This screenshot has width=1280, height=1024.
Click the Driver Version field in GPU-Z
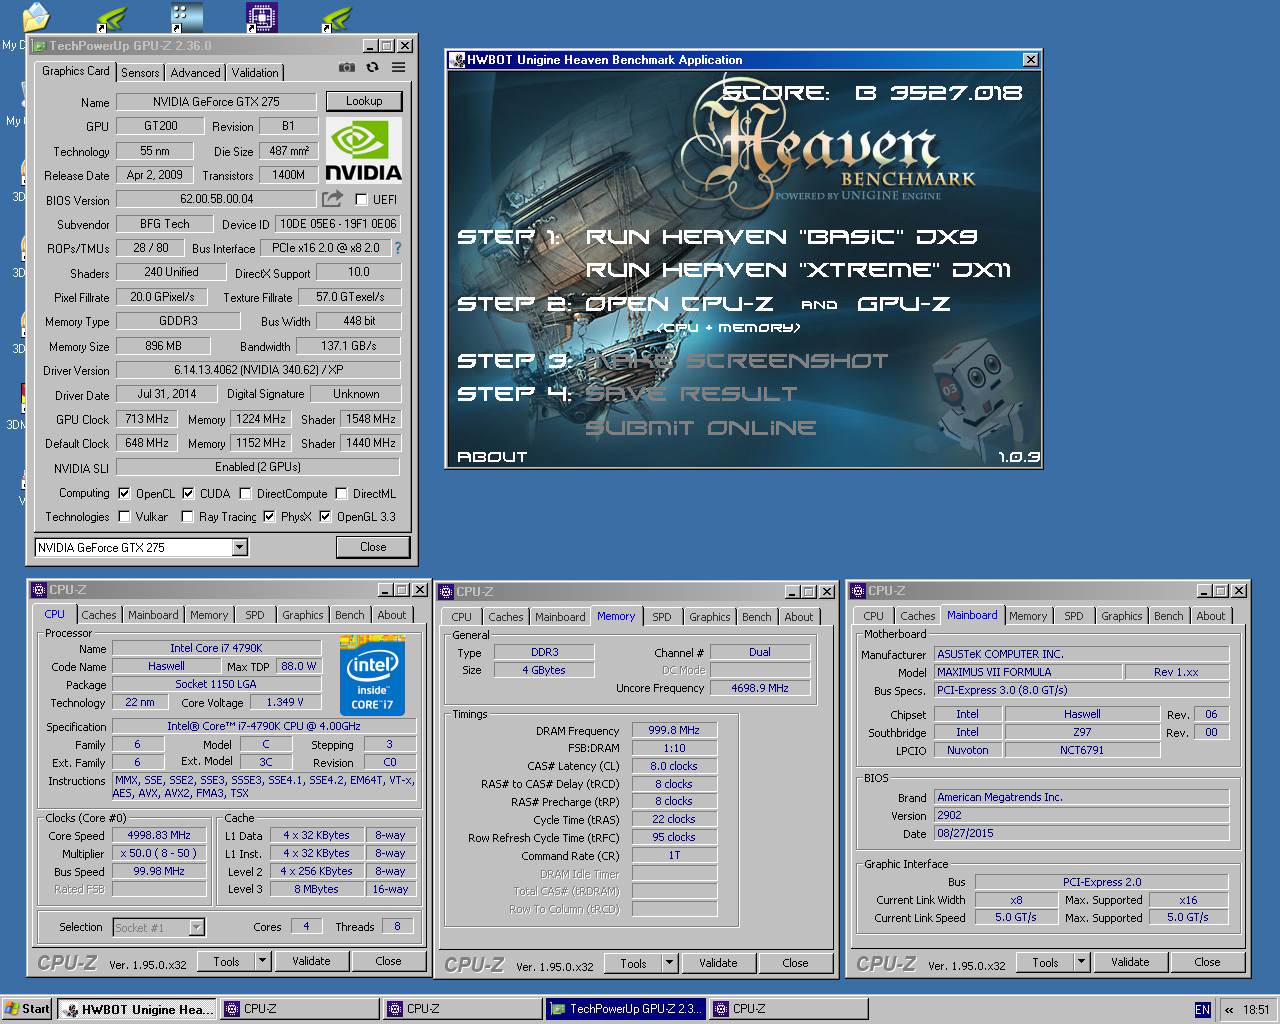click(258, 370)
